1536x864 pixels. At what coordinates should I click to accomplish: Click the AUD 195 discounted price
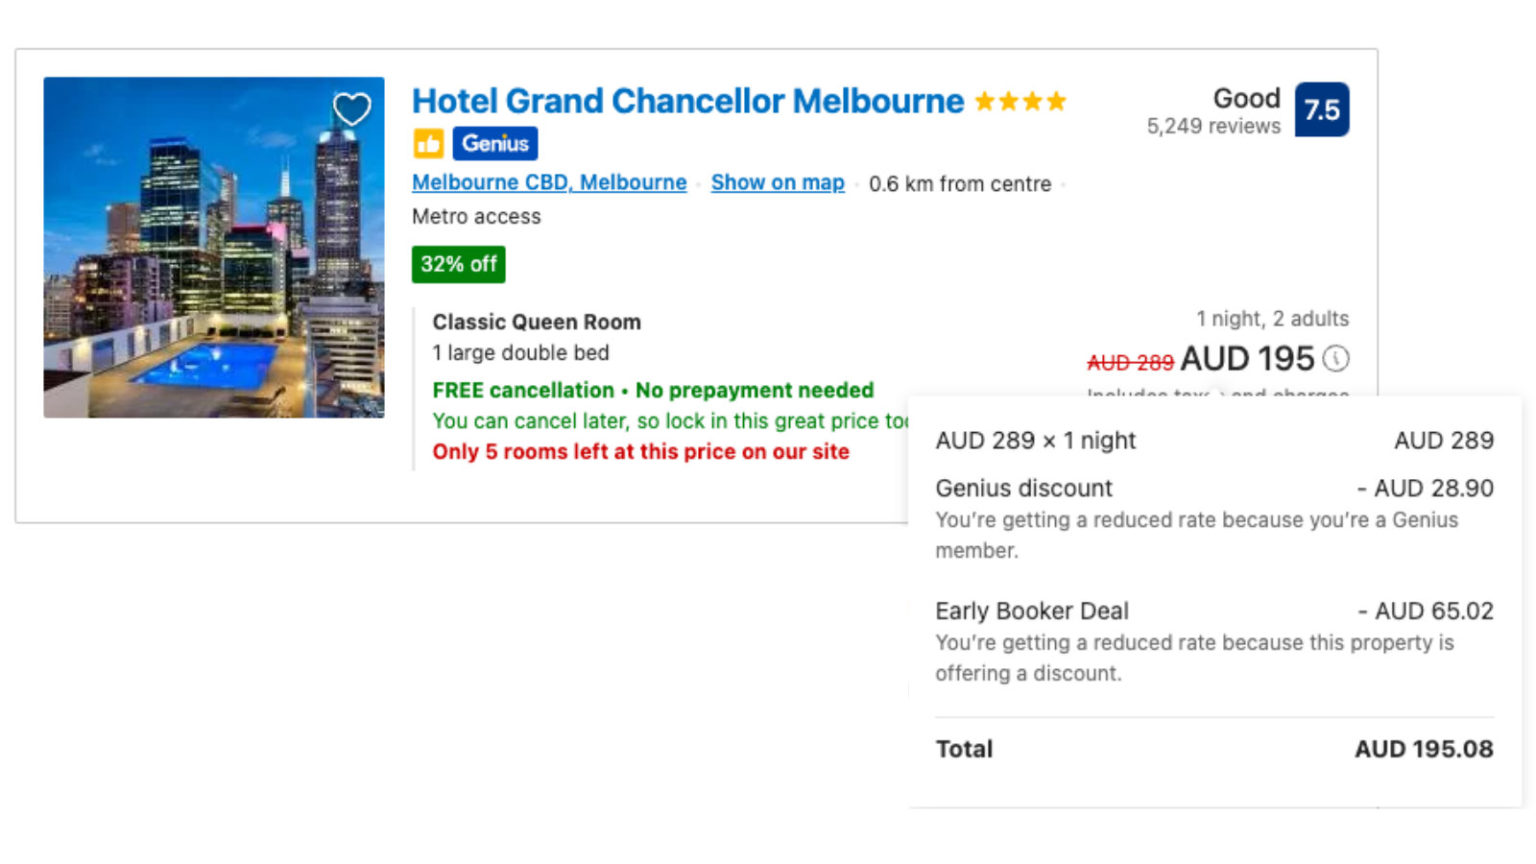tap(1247, 359)
